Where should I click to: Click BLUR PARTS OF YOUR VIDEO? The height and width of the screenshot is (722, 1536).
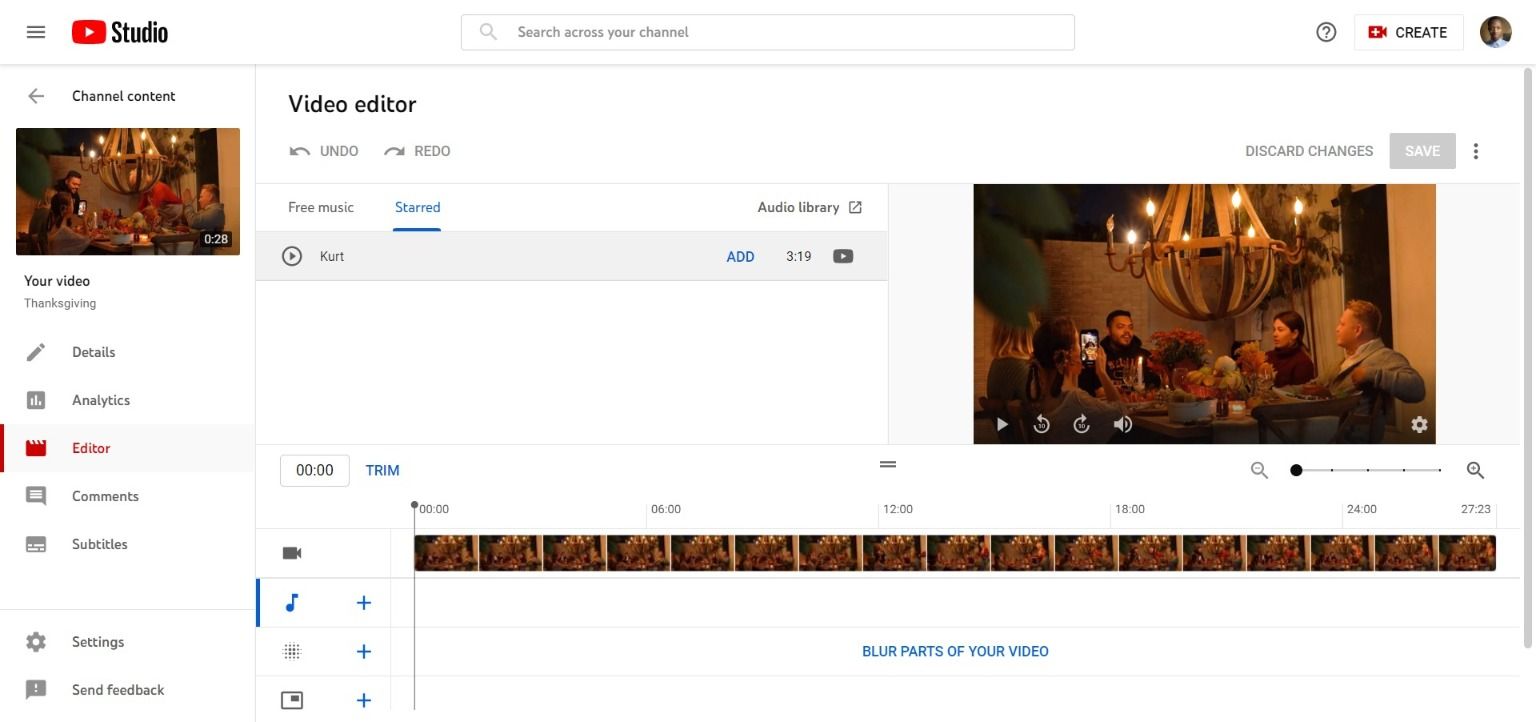coord(954,651)
